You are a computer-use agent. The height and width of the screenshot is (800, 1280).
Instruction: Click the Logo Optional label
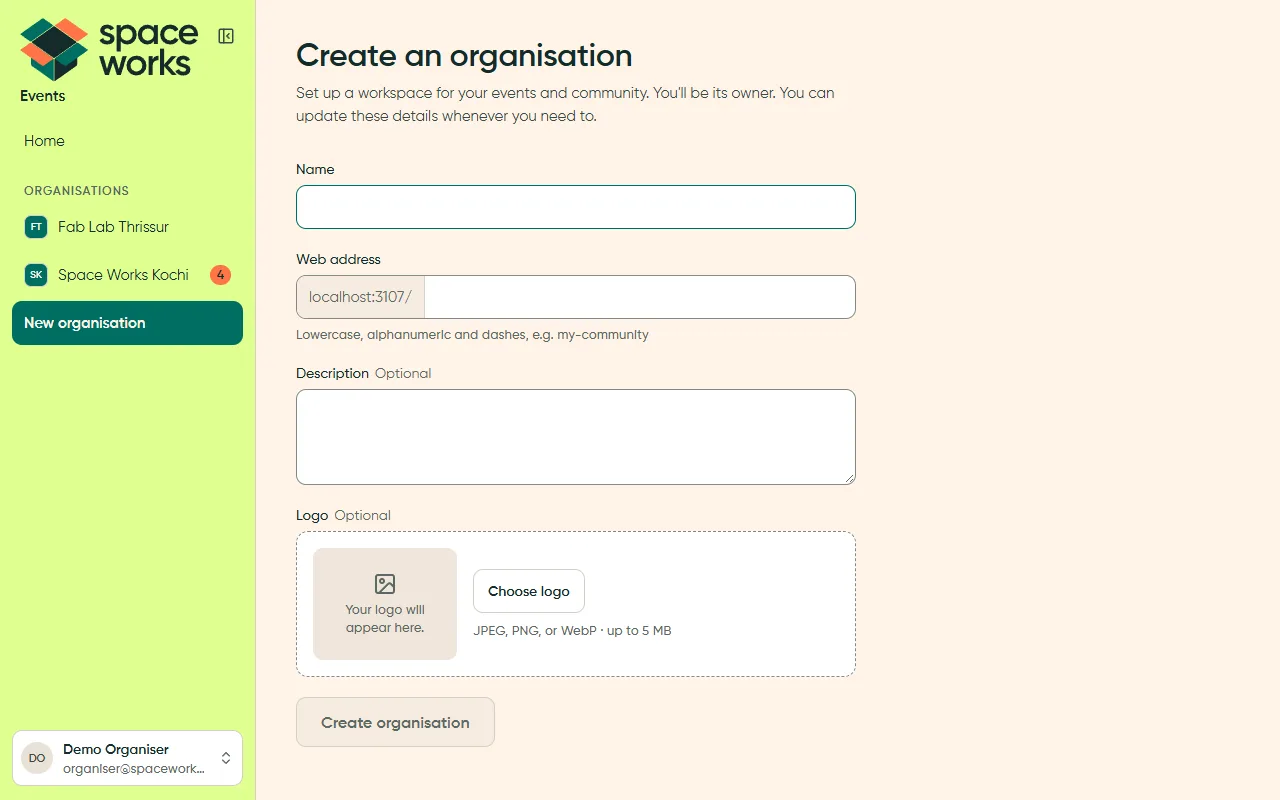tap(343, 515)
